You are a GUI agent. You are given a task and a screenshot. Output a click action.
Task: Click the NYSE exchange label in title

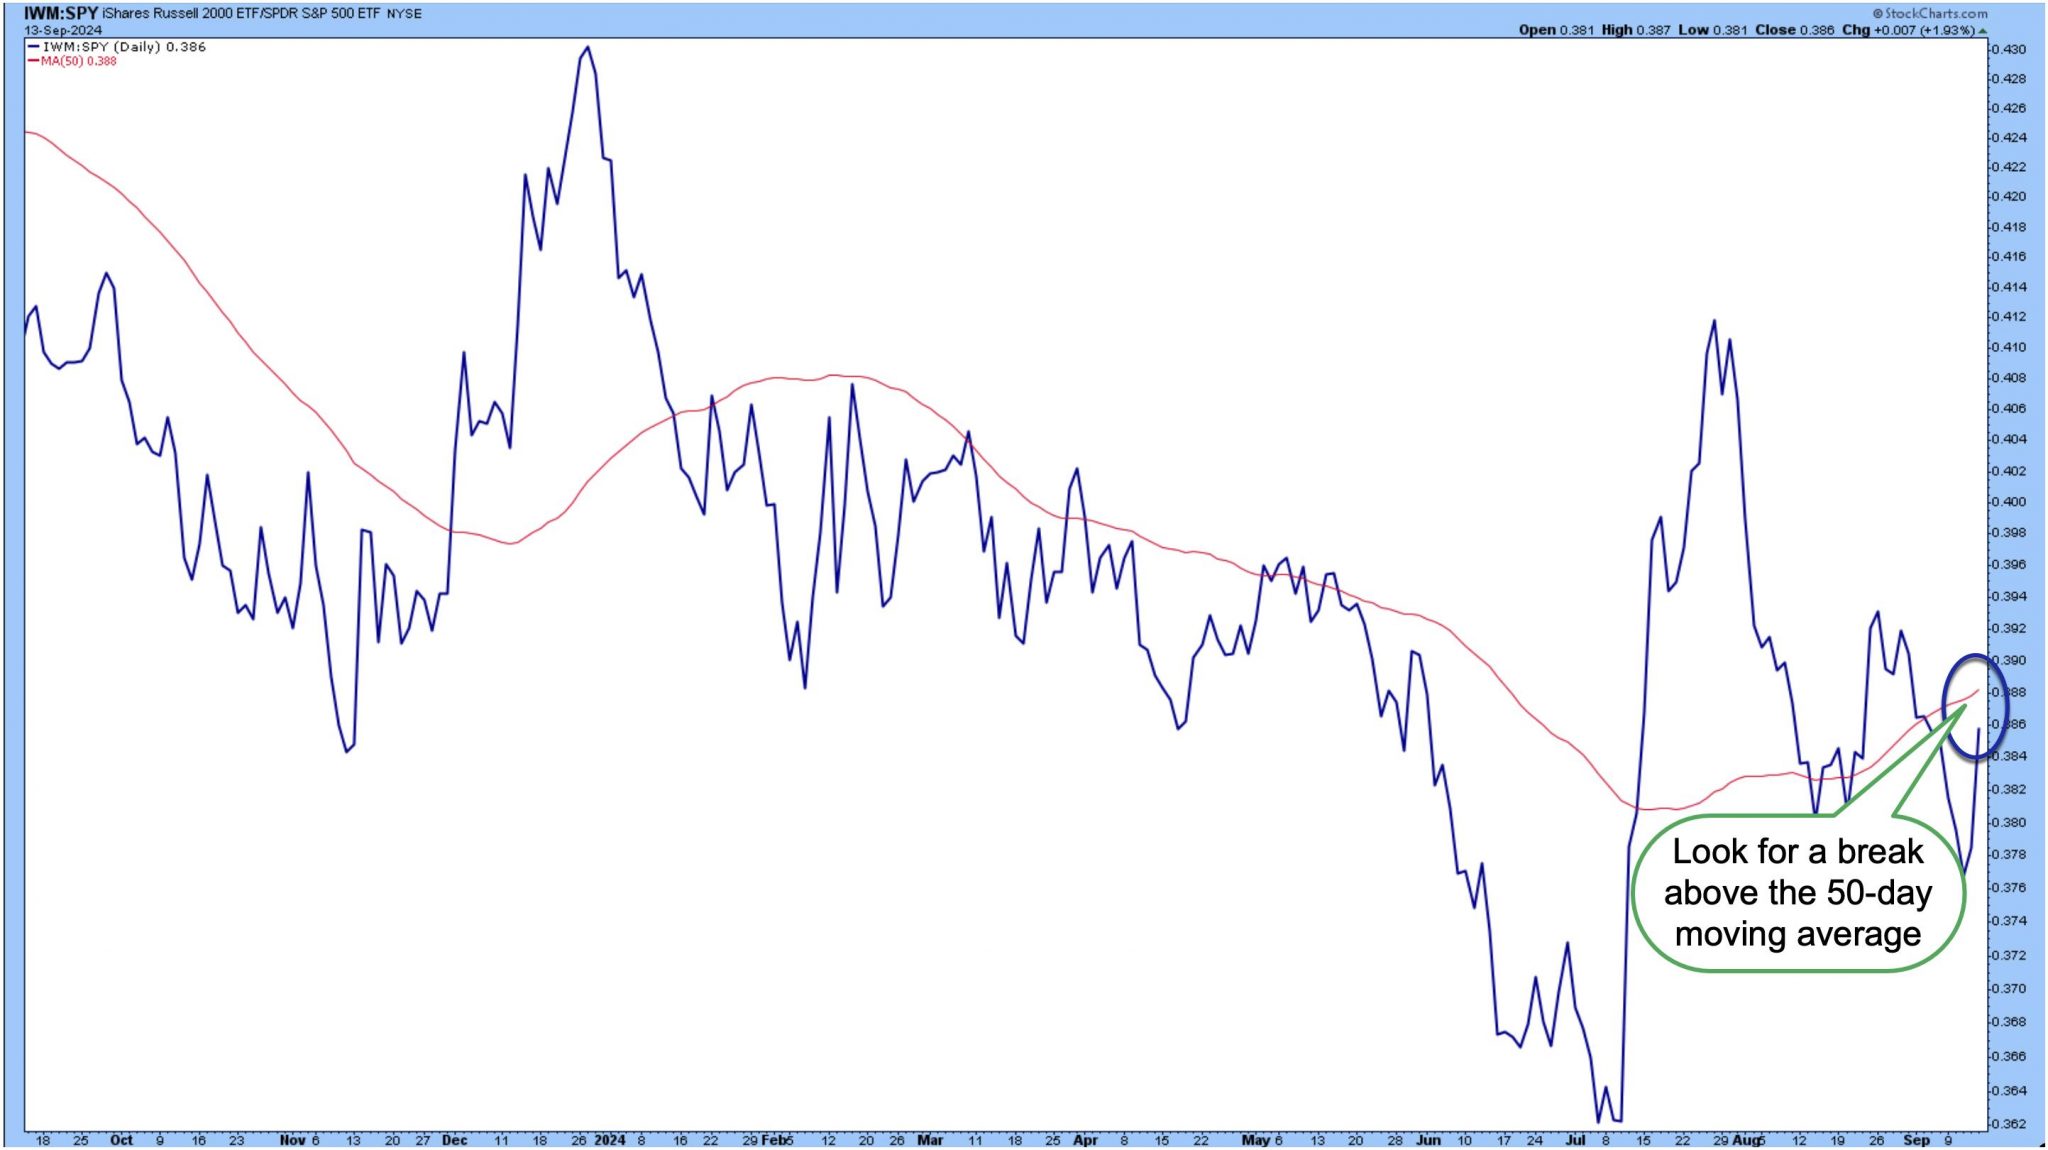(404, 14)
